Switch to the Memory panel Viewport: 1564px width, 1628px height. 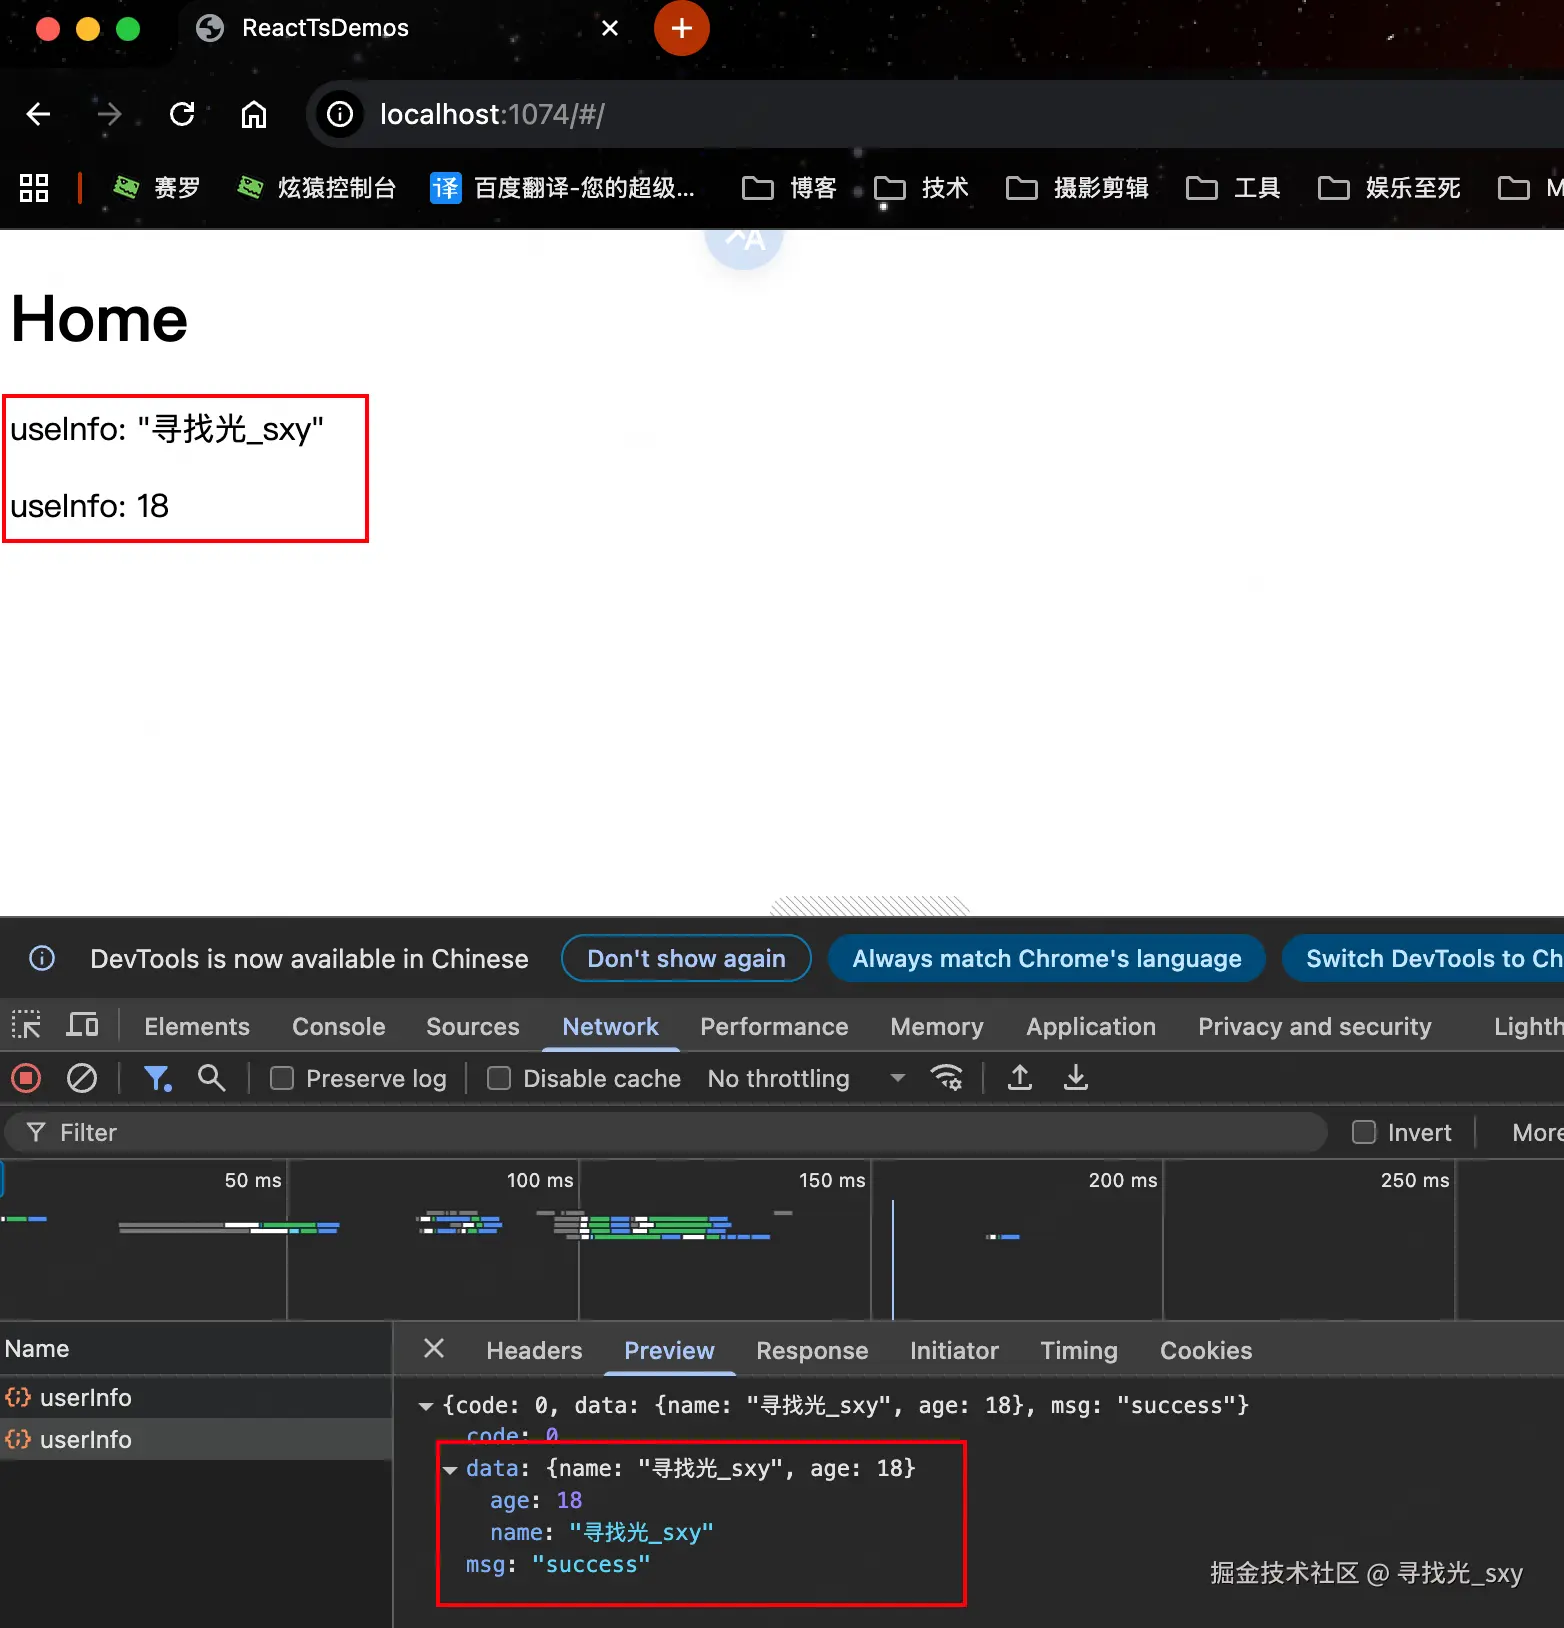tap(937, 1026)
